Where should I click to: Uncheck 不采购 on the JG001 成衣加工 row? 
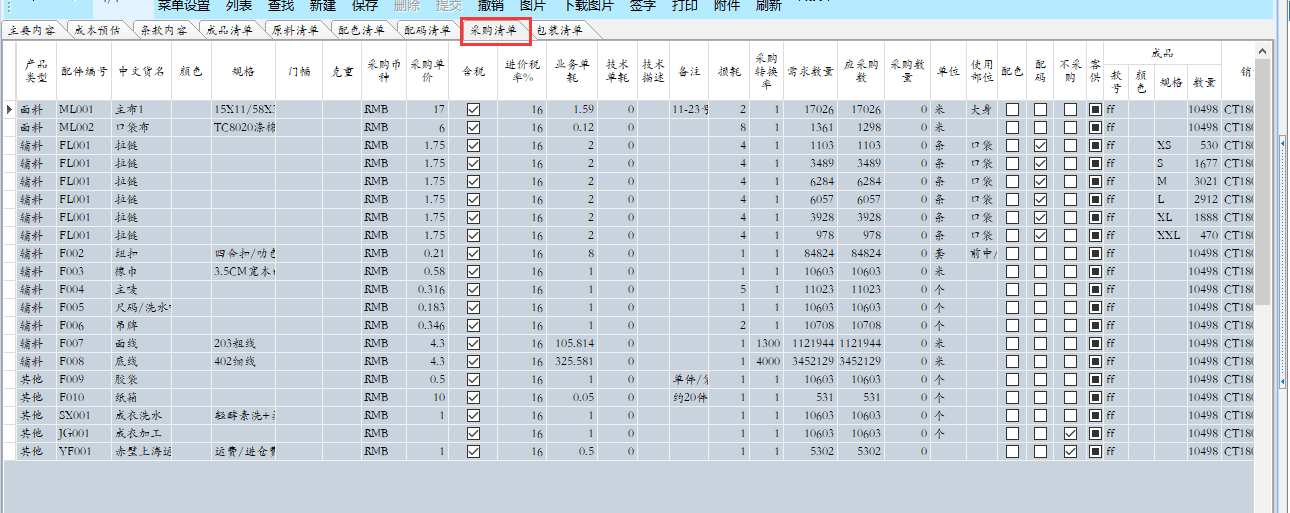[x=1070, y=433]
